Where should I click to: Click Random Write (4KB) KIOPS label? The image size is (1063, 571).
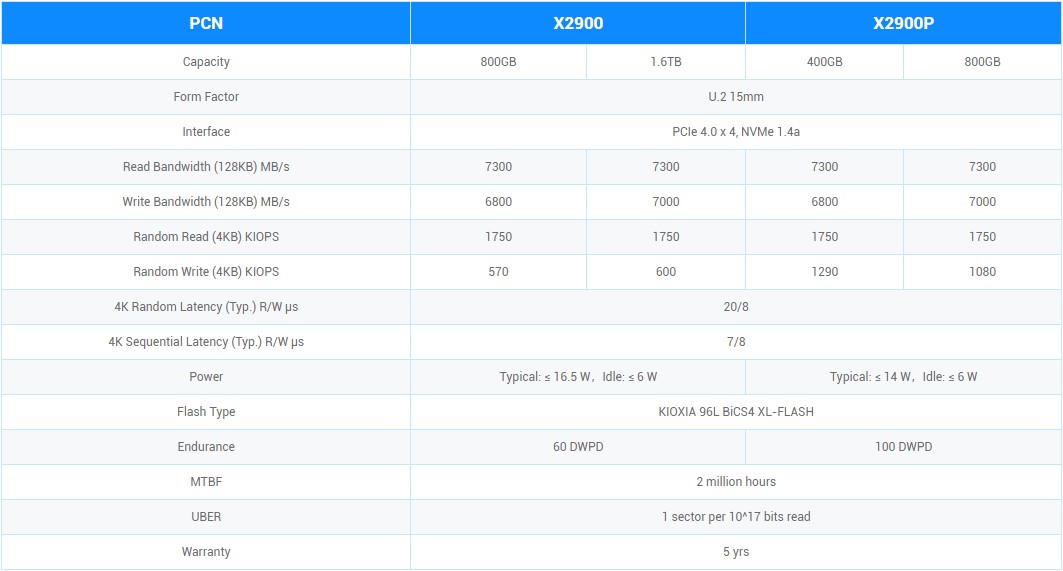click(x=206, y=272)
